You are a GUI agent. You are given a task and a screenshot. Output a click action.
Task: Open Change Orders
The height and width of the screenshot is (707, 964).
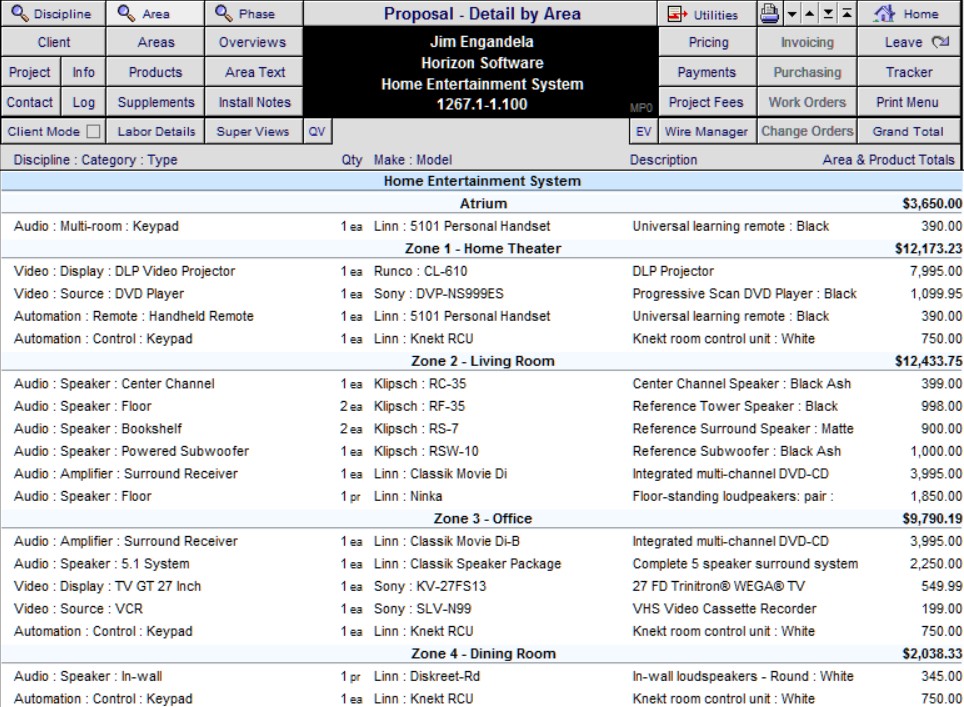807,132
